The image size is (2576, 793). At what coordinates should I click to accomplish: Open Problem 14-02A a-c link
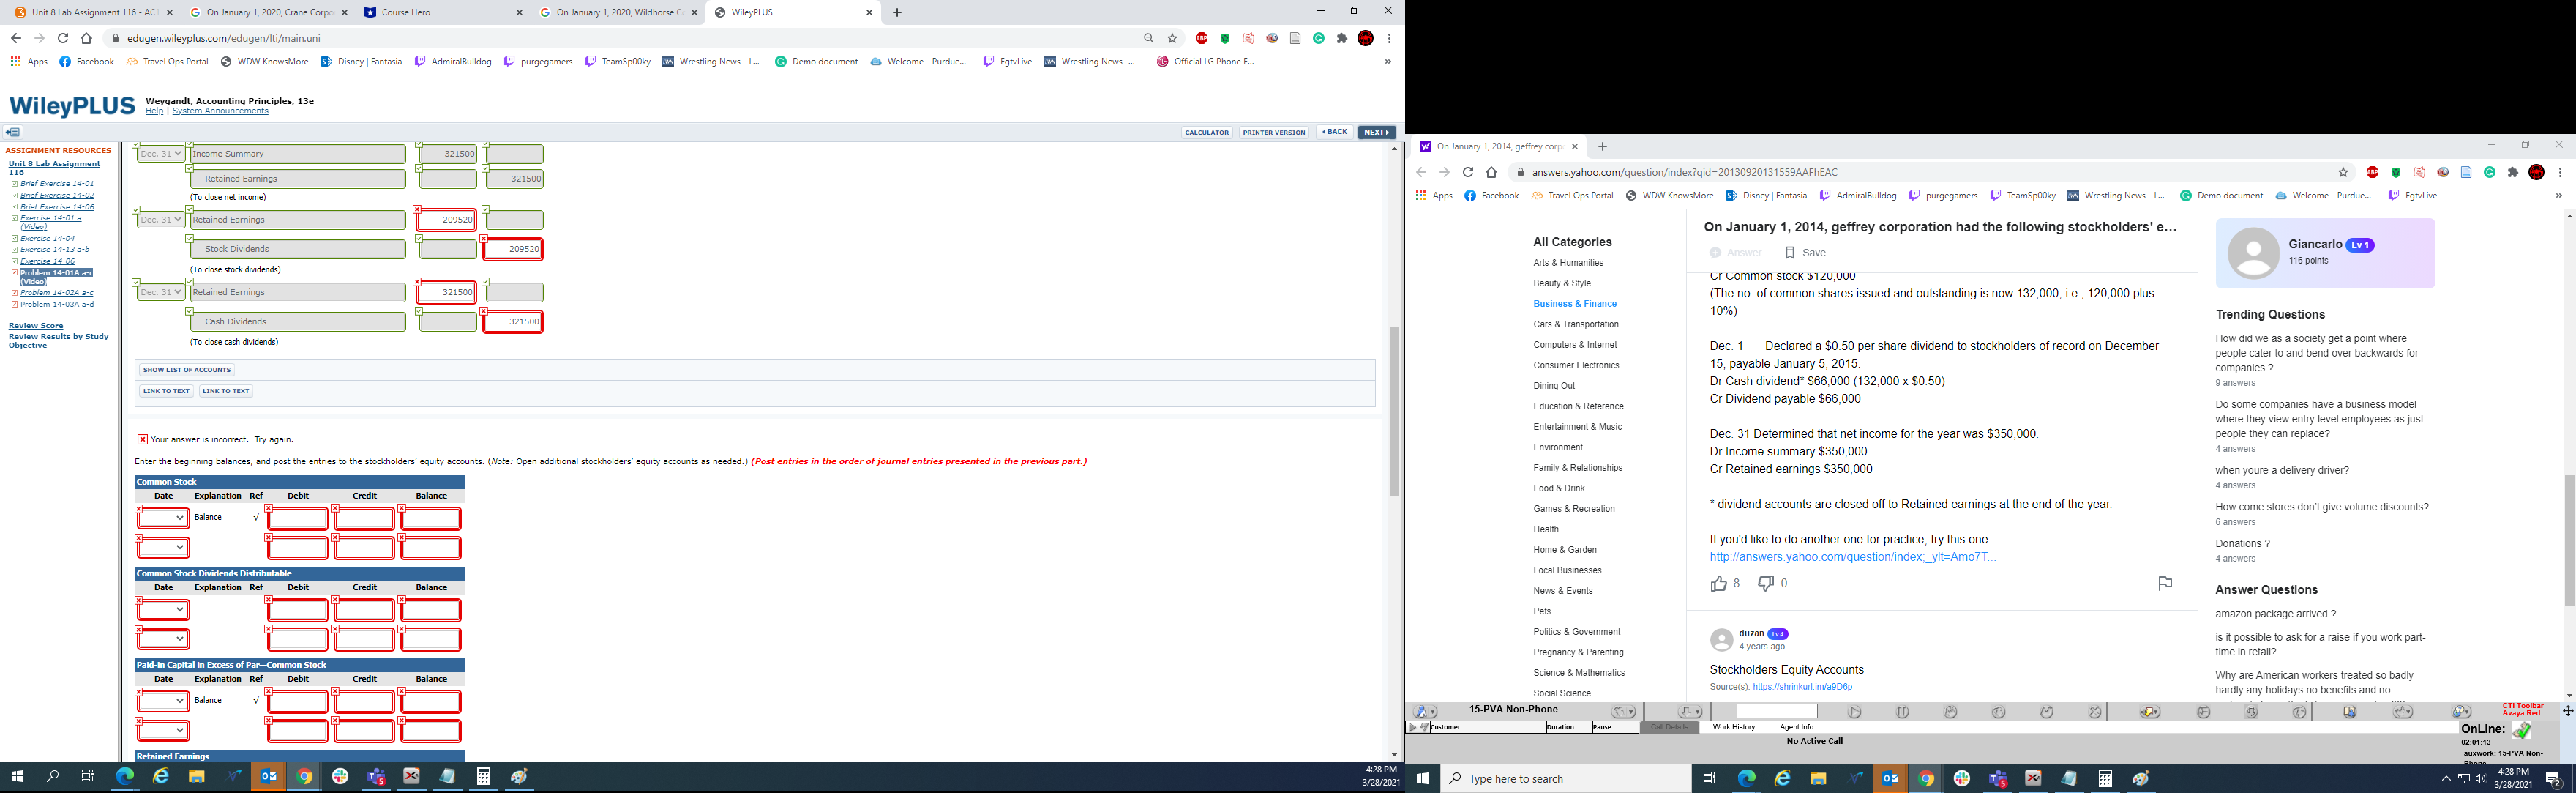pyautogui.click(x=57, y=293)
